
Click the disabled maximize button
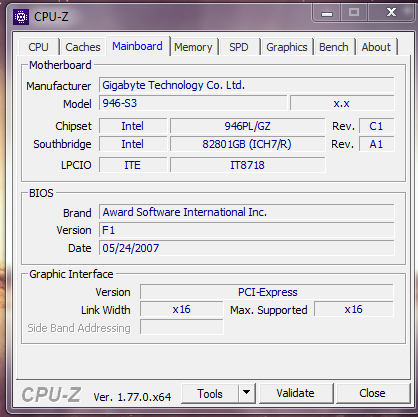tap(354, 13)
